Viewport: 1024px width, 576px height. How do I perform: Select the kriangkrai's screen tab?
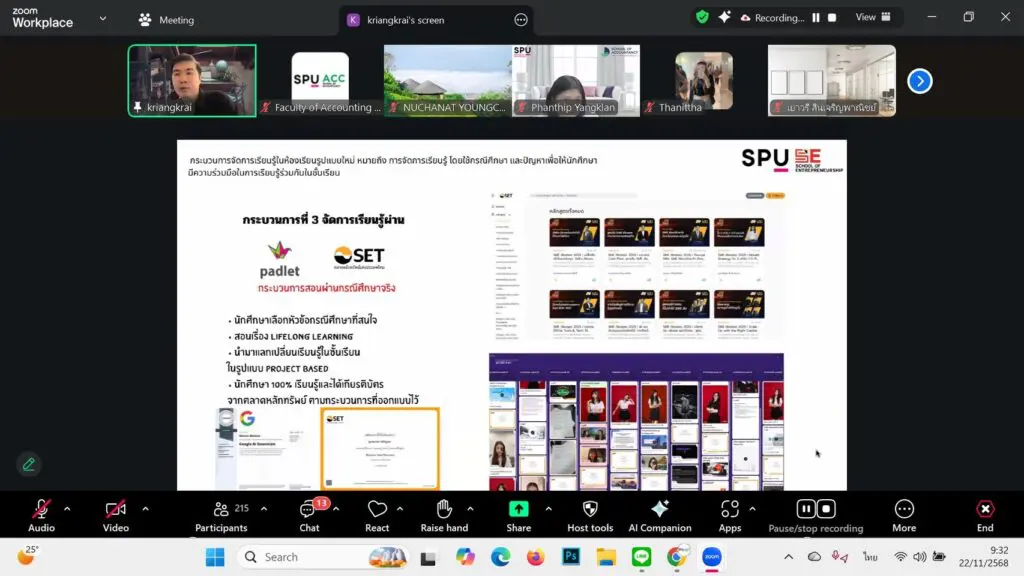tap(405, 20)
